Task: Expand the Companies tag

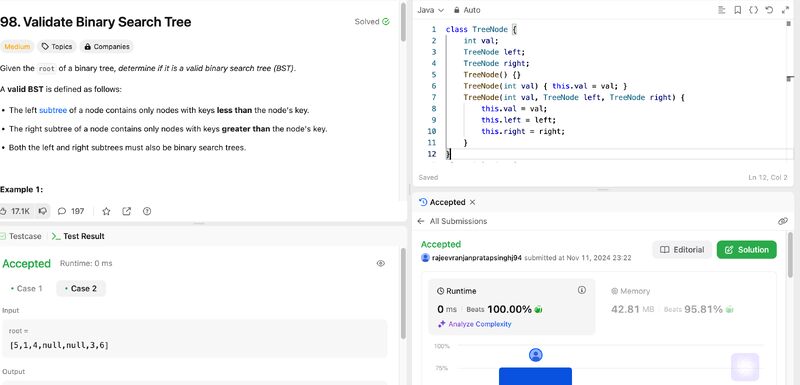Action: click(x=107, y=46)
